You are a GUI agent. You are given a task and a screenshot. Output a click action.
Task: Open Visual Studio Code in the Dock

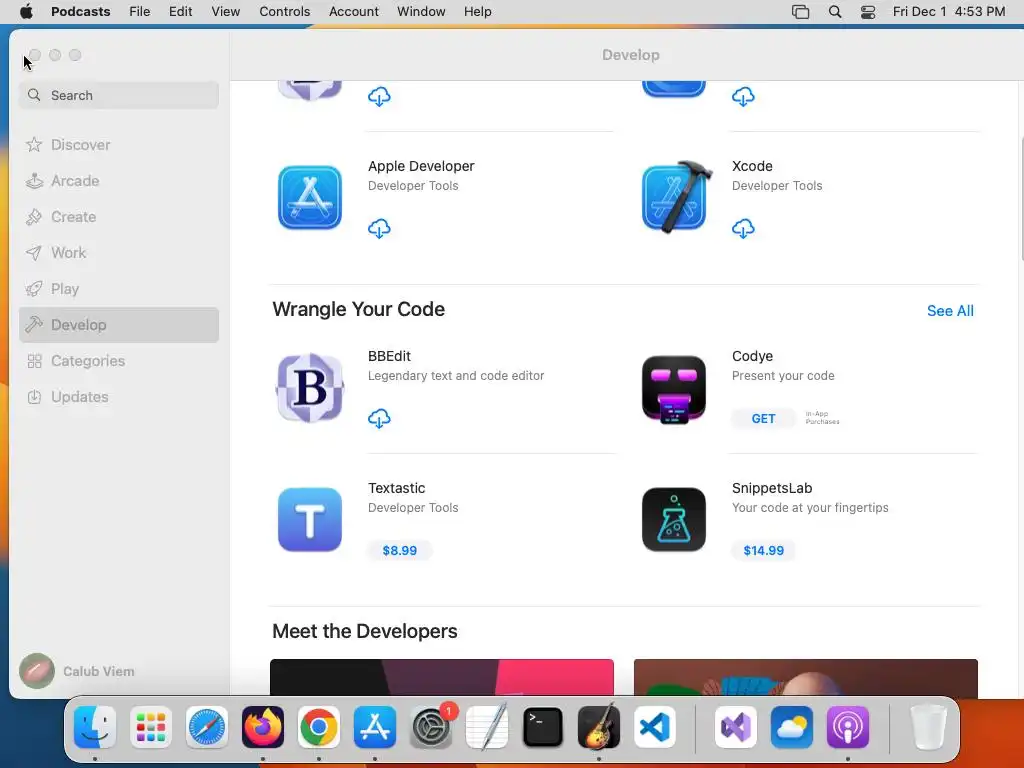point(655,727)
